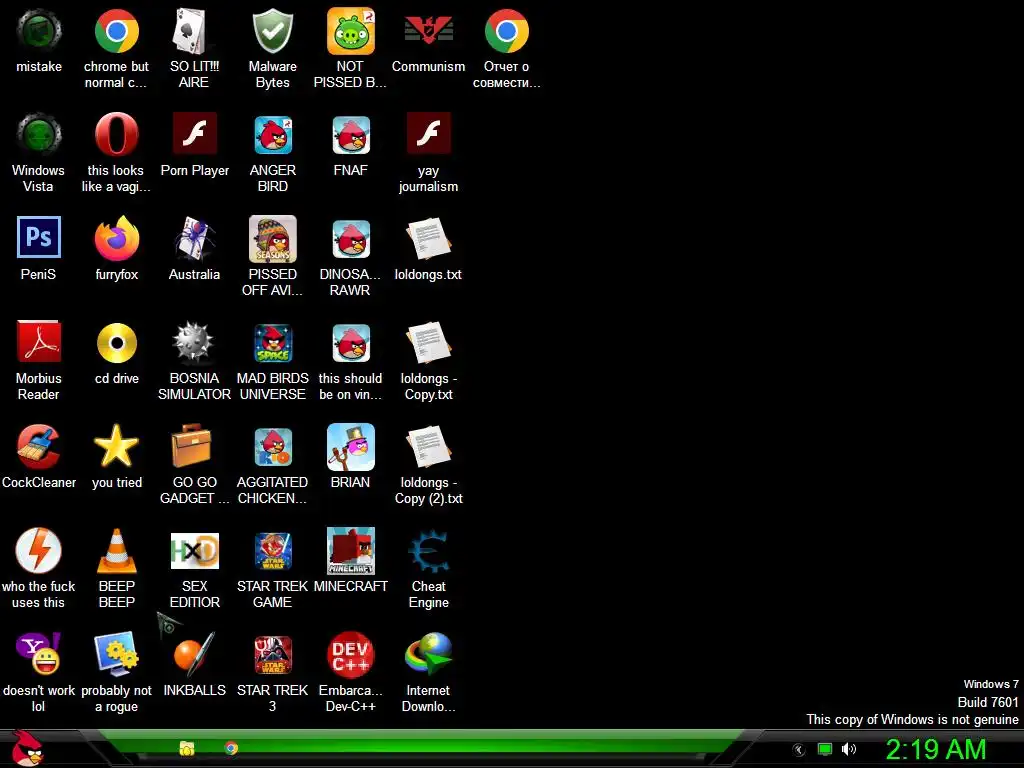
Task: Open loldongs.txt text file
Action: (428, 239)
